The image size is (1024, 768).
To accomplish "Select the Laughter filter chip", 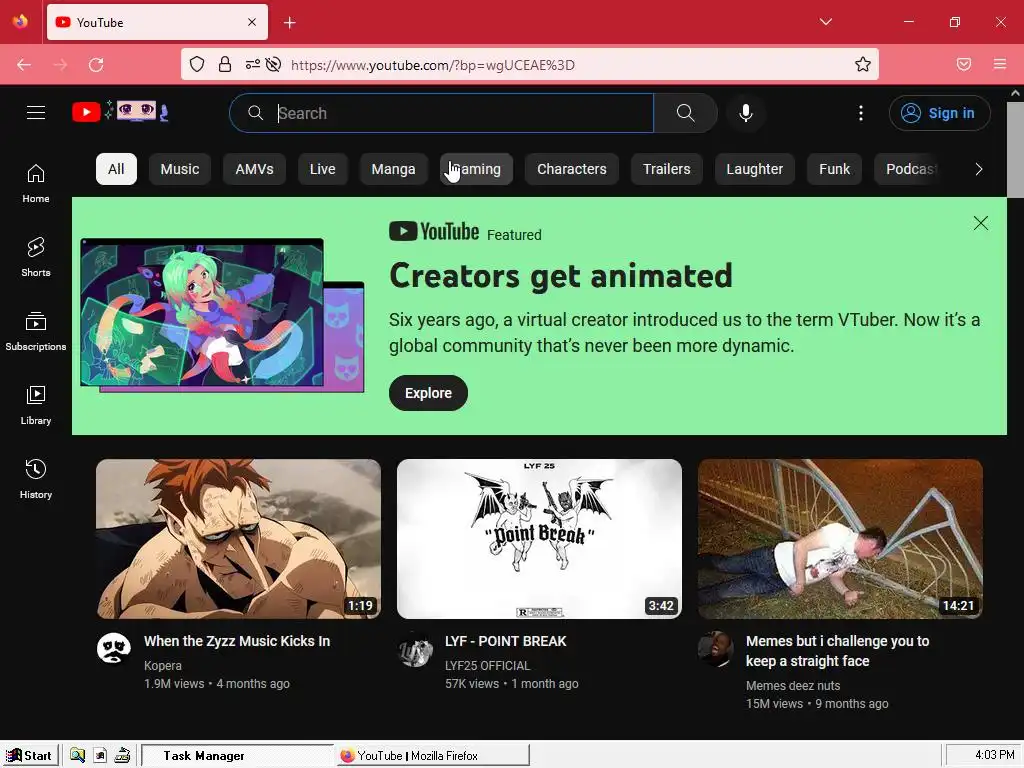I will coord(755,169).
